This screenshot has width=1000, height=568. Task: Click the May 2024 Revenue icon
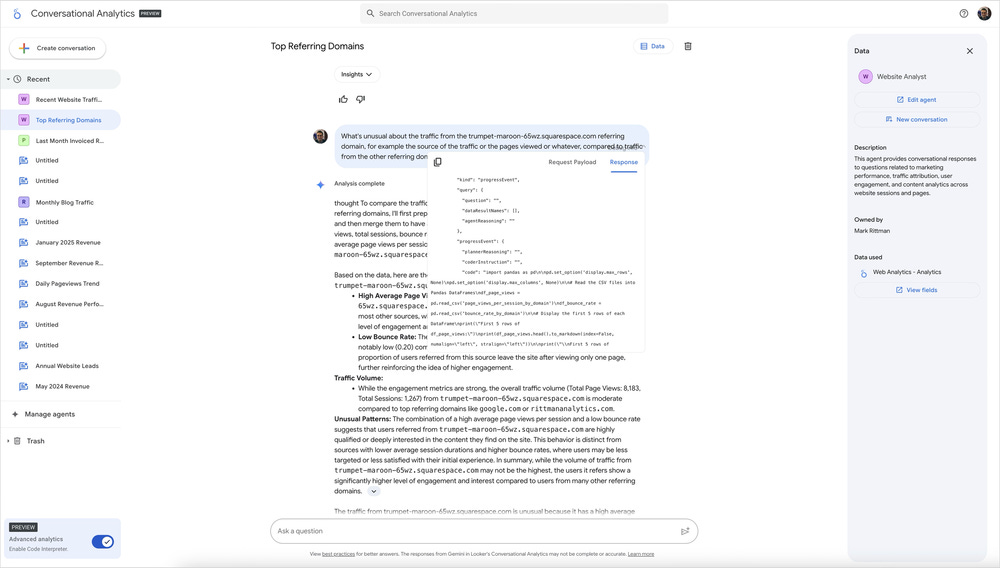pos(24,386)
